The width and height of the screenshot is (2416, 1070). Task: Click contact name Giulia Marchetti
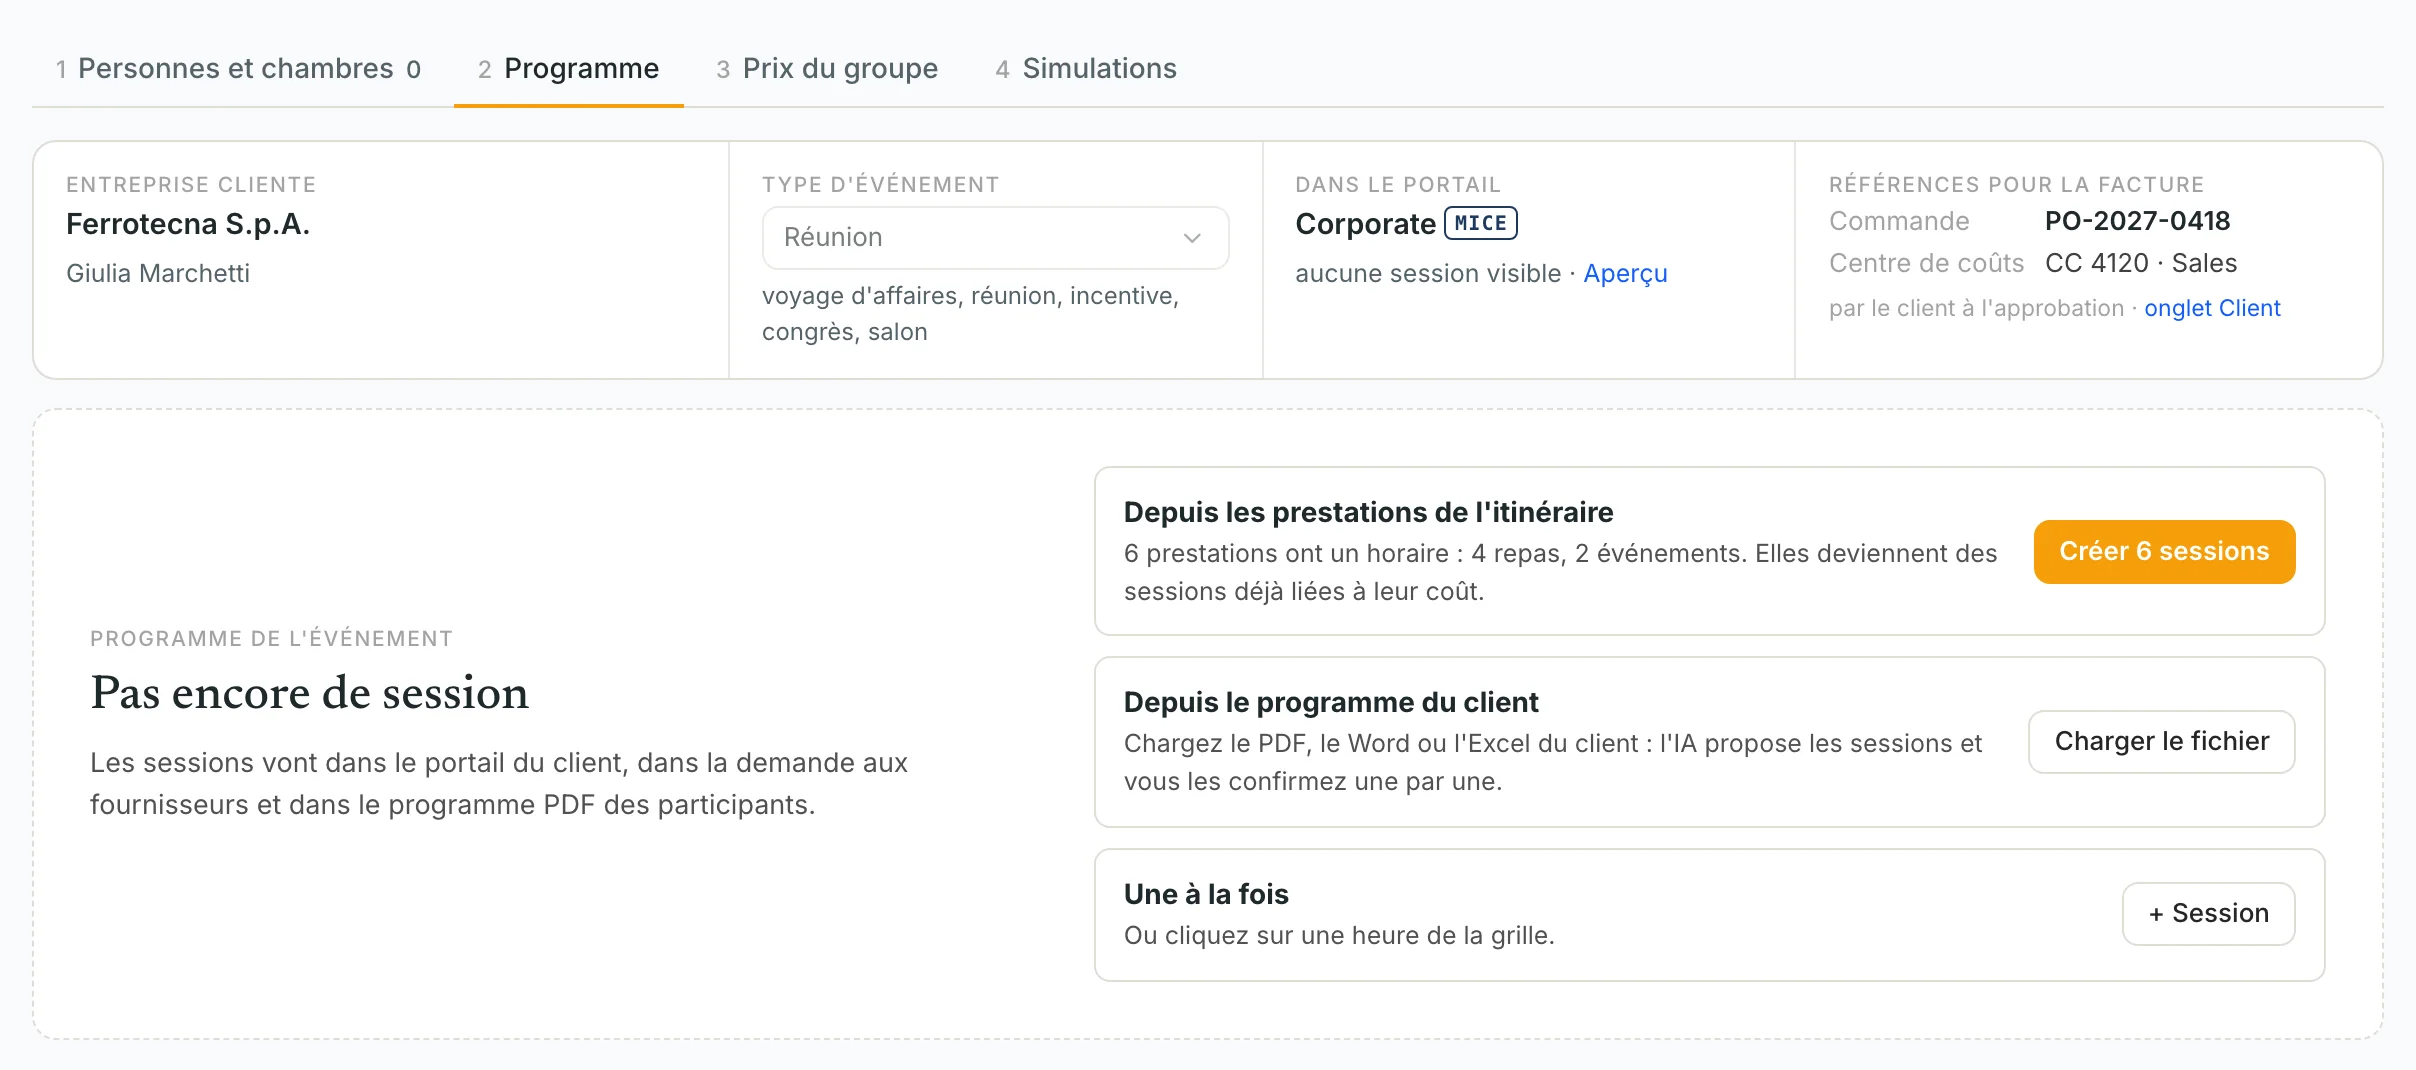[x=158, y=273]
